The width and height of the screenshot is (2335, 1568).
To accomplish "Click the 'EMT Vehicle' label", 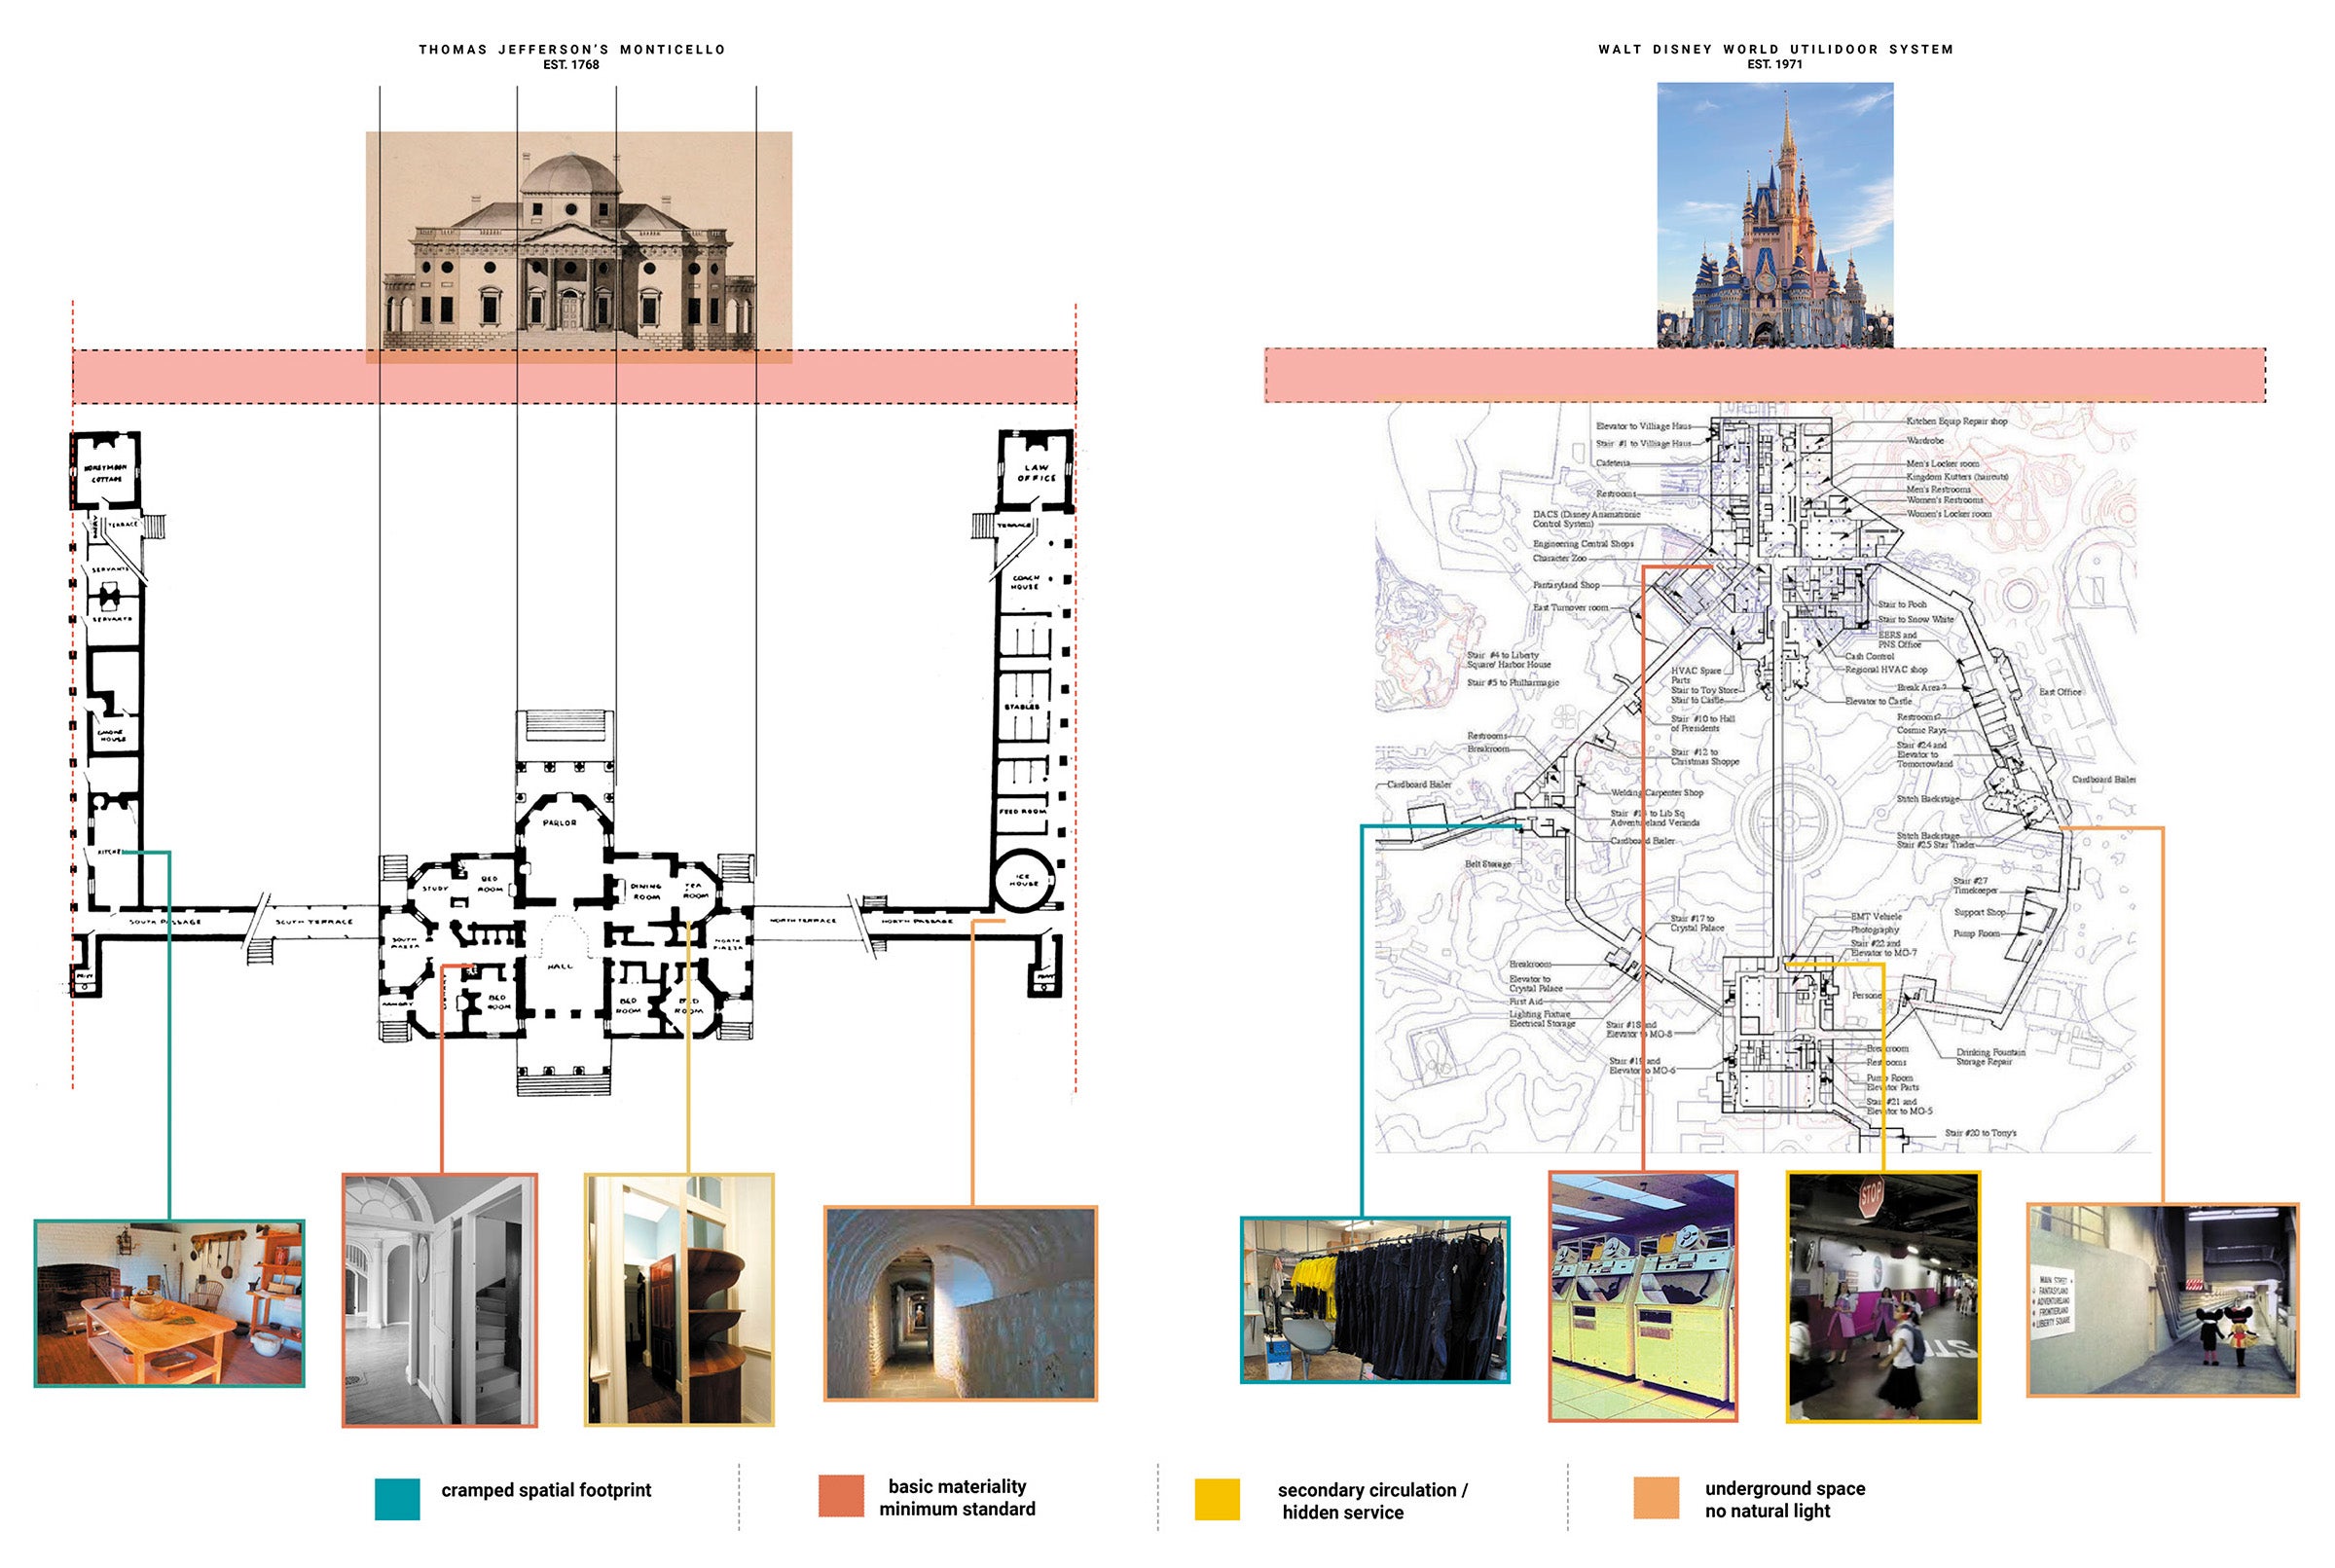I will [1876, 916].
